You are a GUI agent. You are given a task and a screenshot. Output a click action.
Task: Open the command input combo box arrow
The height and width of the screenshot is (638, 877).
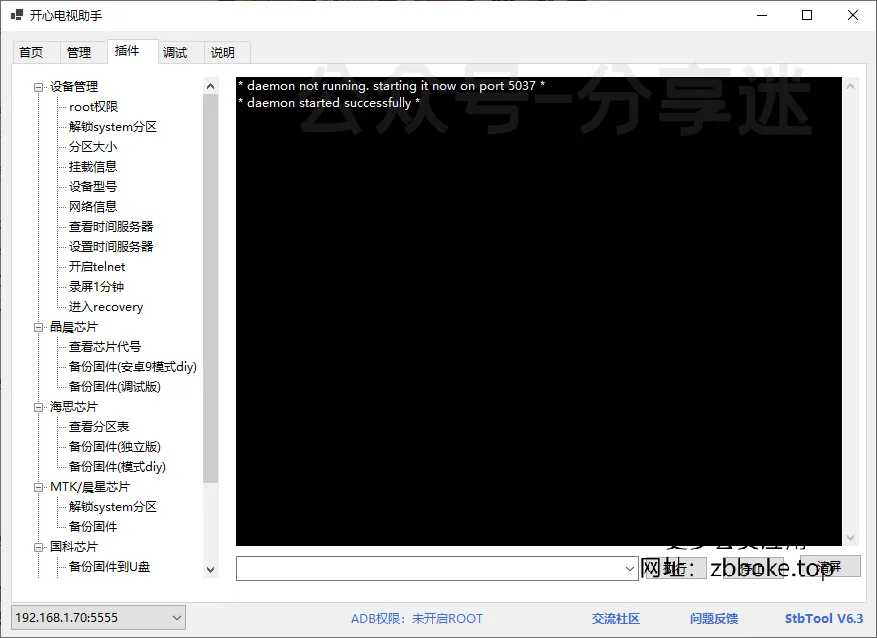point(629,569)
